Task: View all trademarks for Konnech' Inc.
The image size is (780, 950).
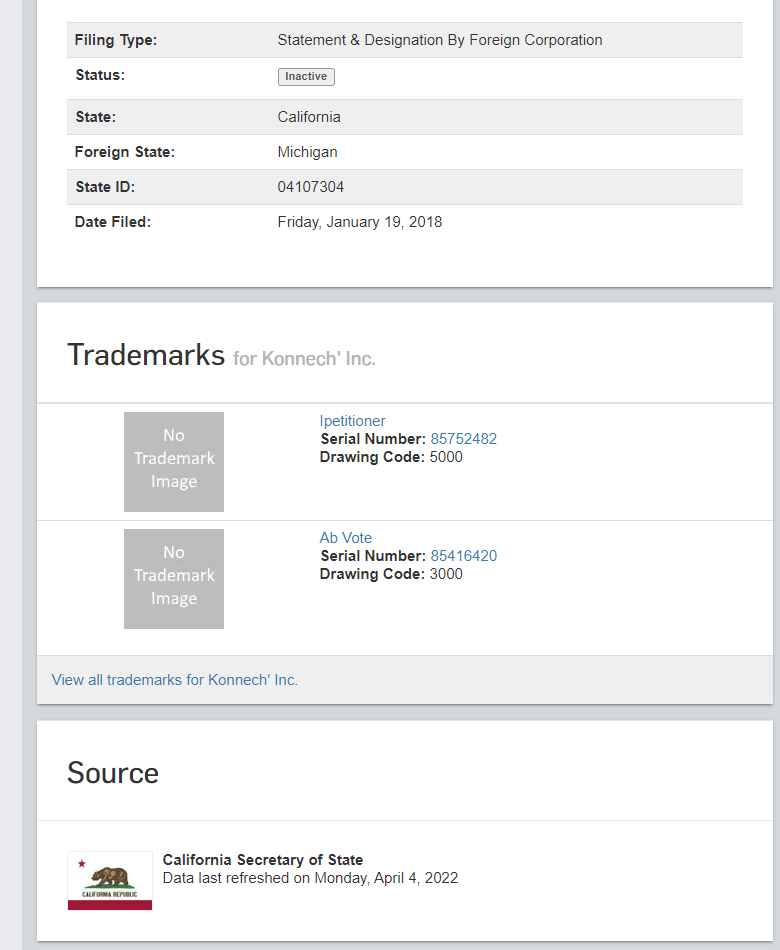Action: pos(175,680)
